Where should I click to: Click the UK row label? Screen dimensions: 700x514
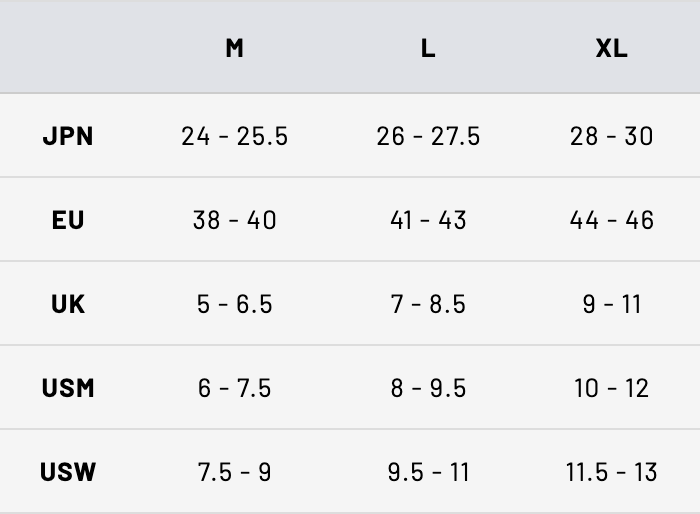tap(68, 304)
